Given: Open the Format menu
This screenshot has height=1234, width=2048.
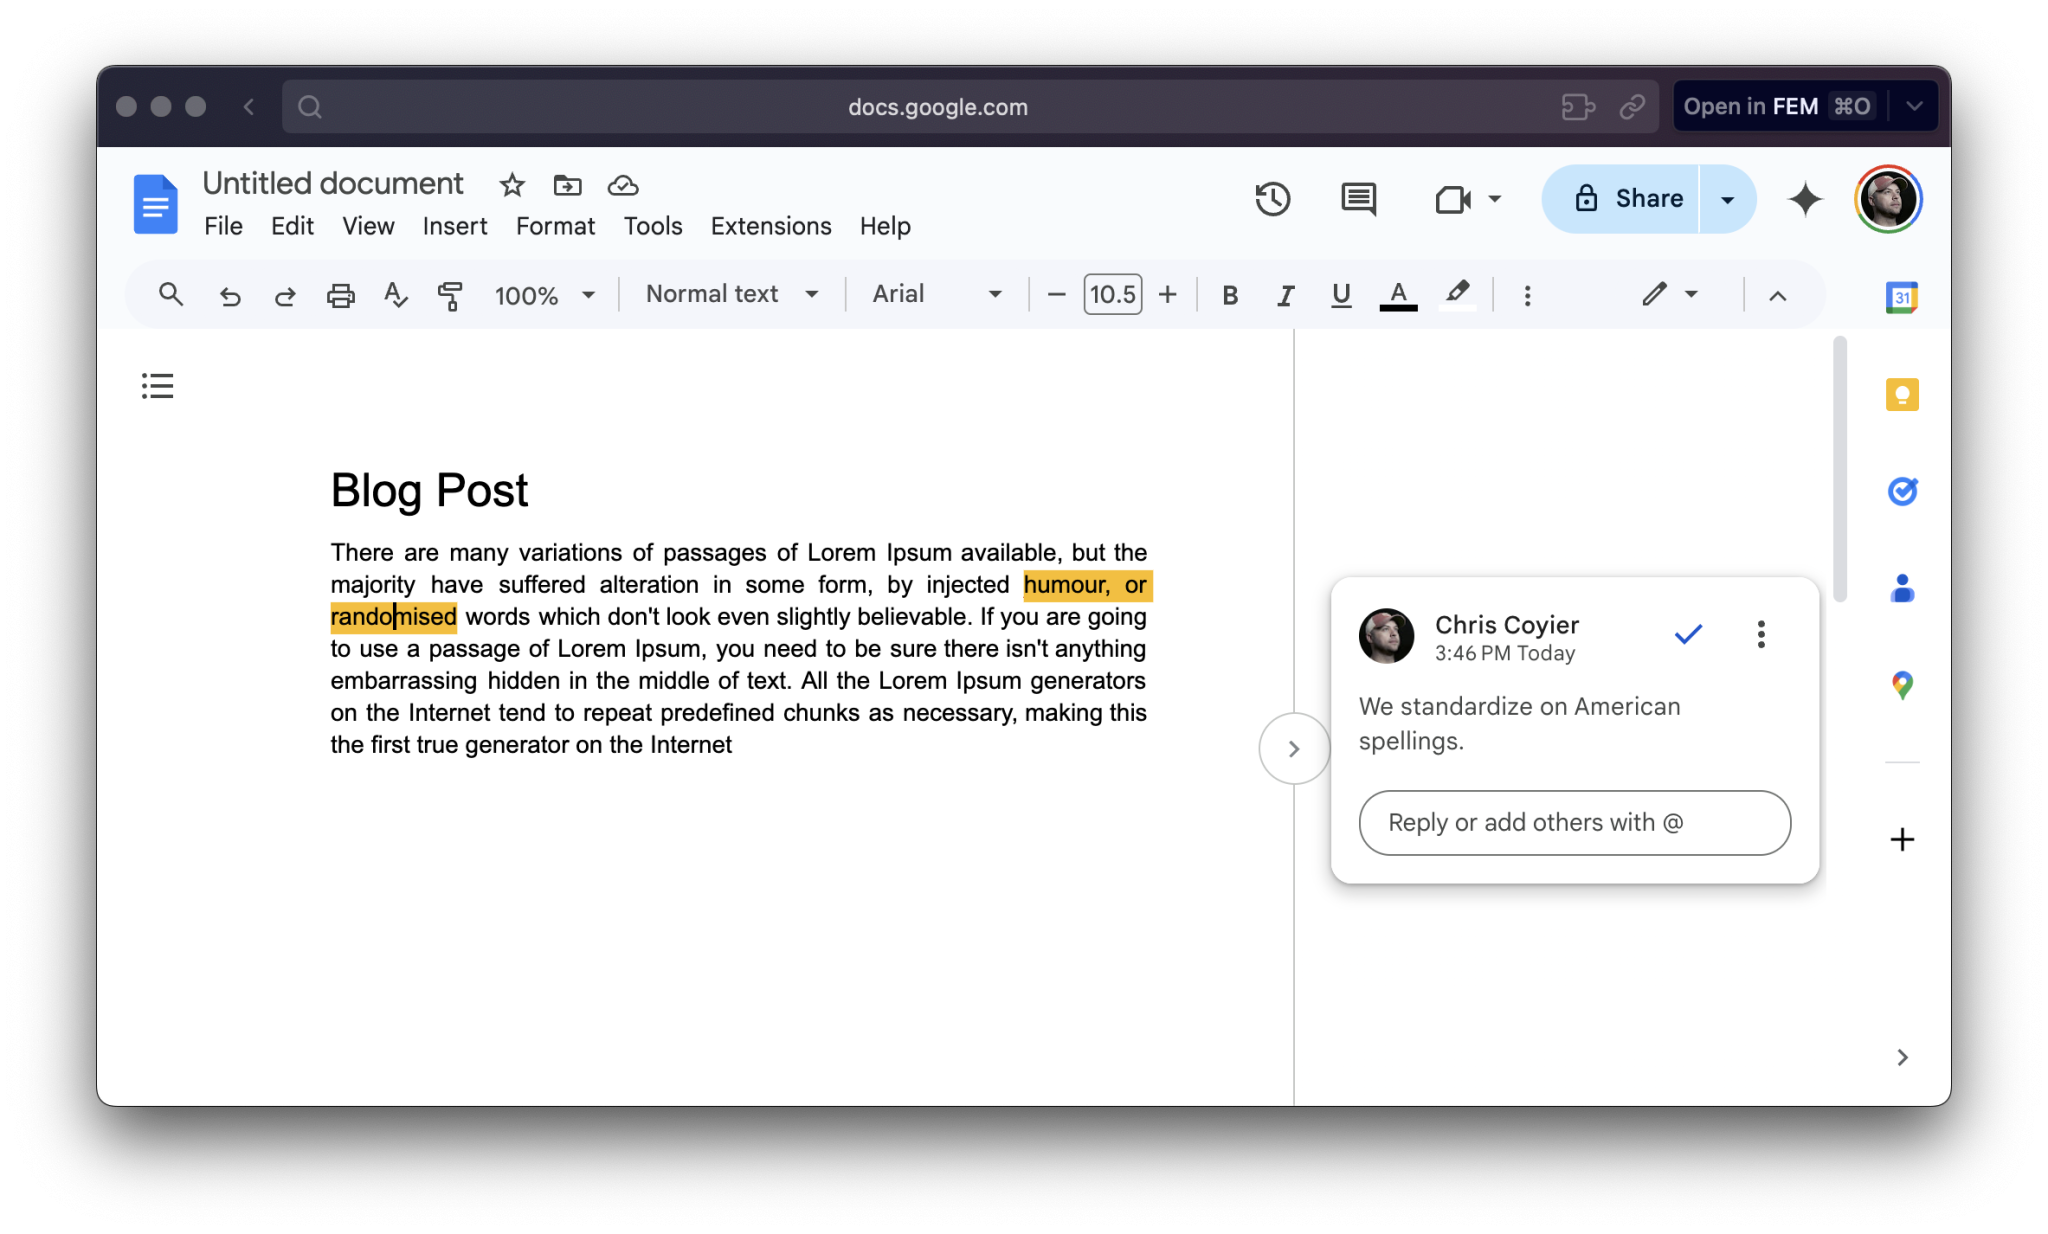Looking at the screenshot, I should tap(555, 226).
